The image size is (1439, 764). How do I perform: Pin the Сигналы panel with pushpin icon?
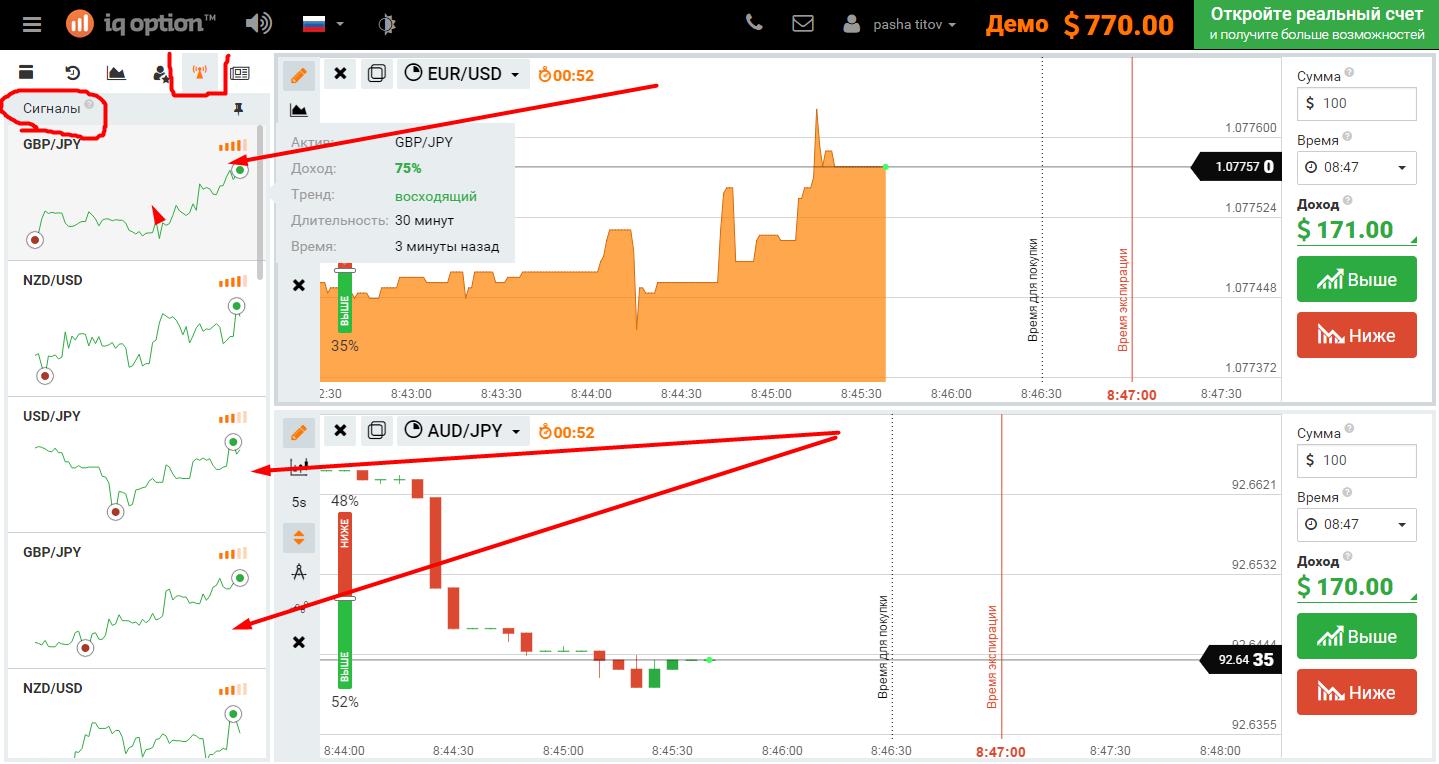(x=238, y=109)
